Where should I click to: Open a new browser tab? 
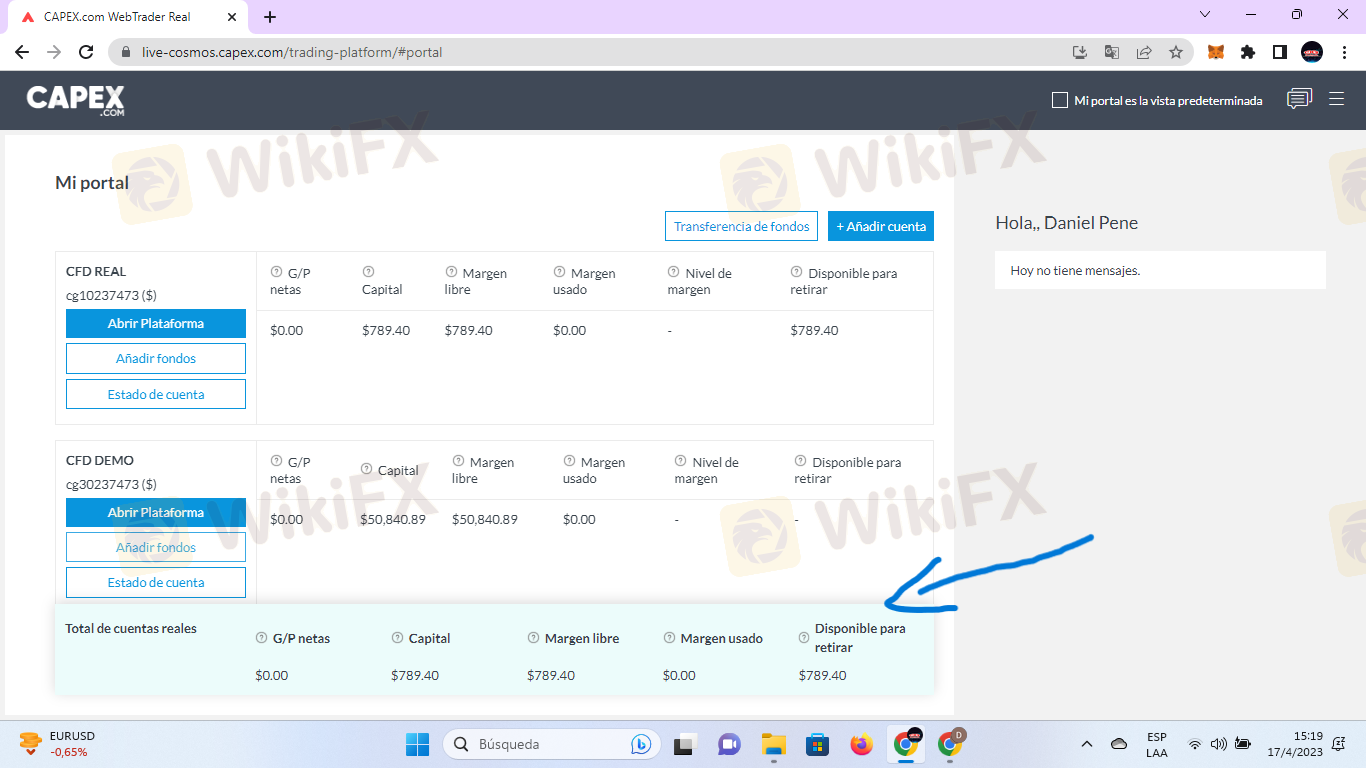270,17
